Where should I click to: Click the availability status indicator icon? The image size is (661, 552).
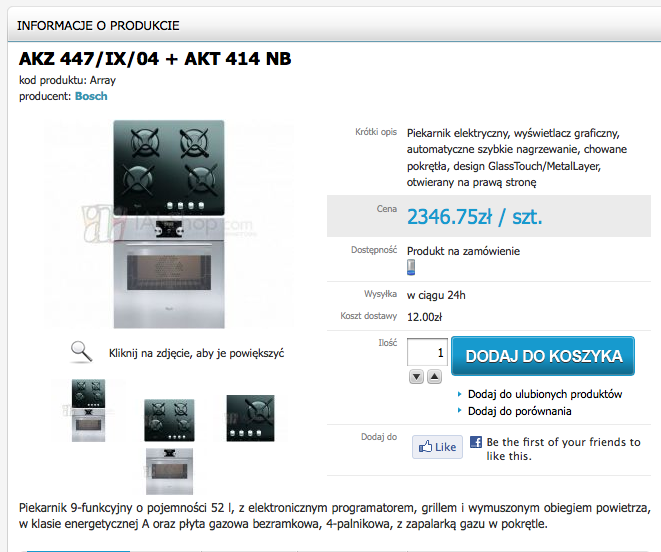(411, 267)
